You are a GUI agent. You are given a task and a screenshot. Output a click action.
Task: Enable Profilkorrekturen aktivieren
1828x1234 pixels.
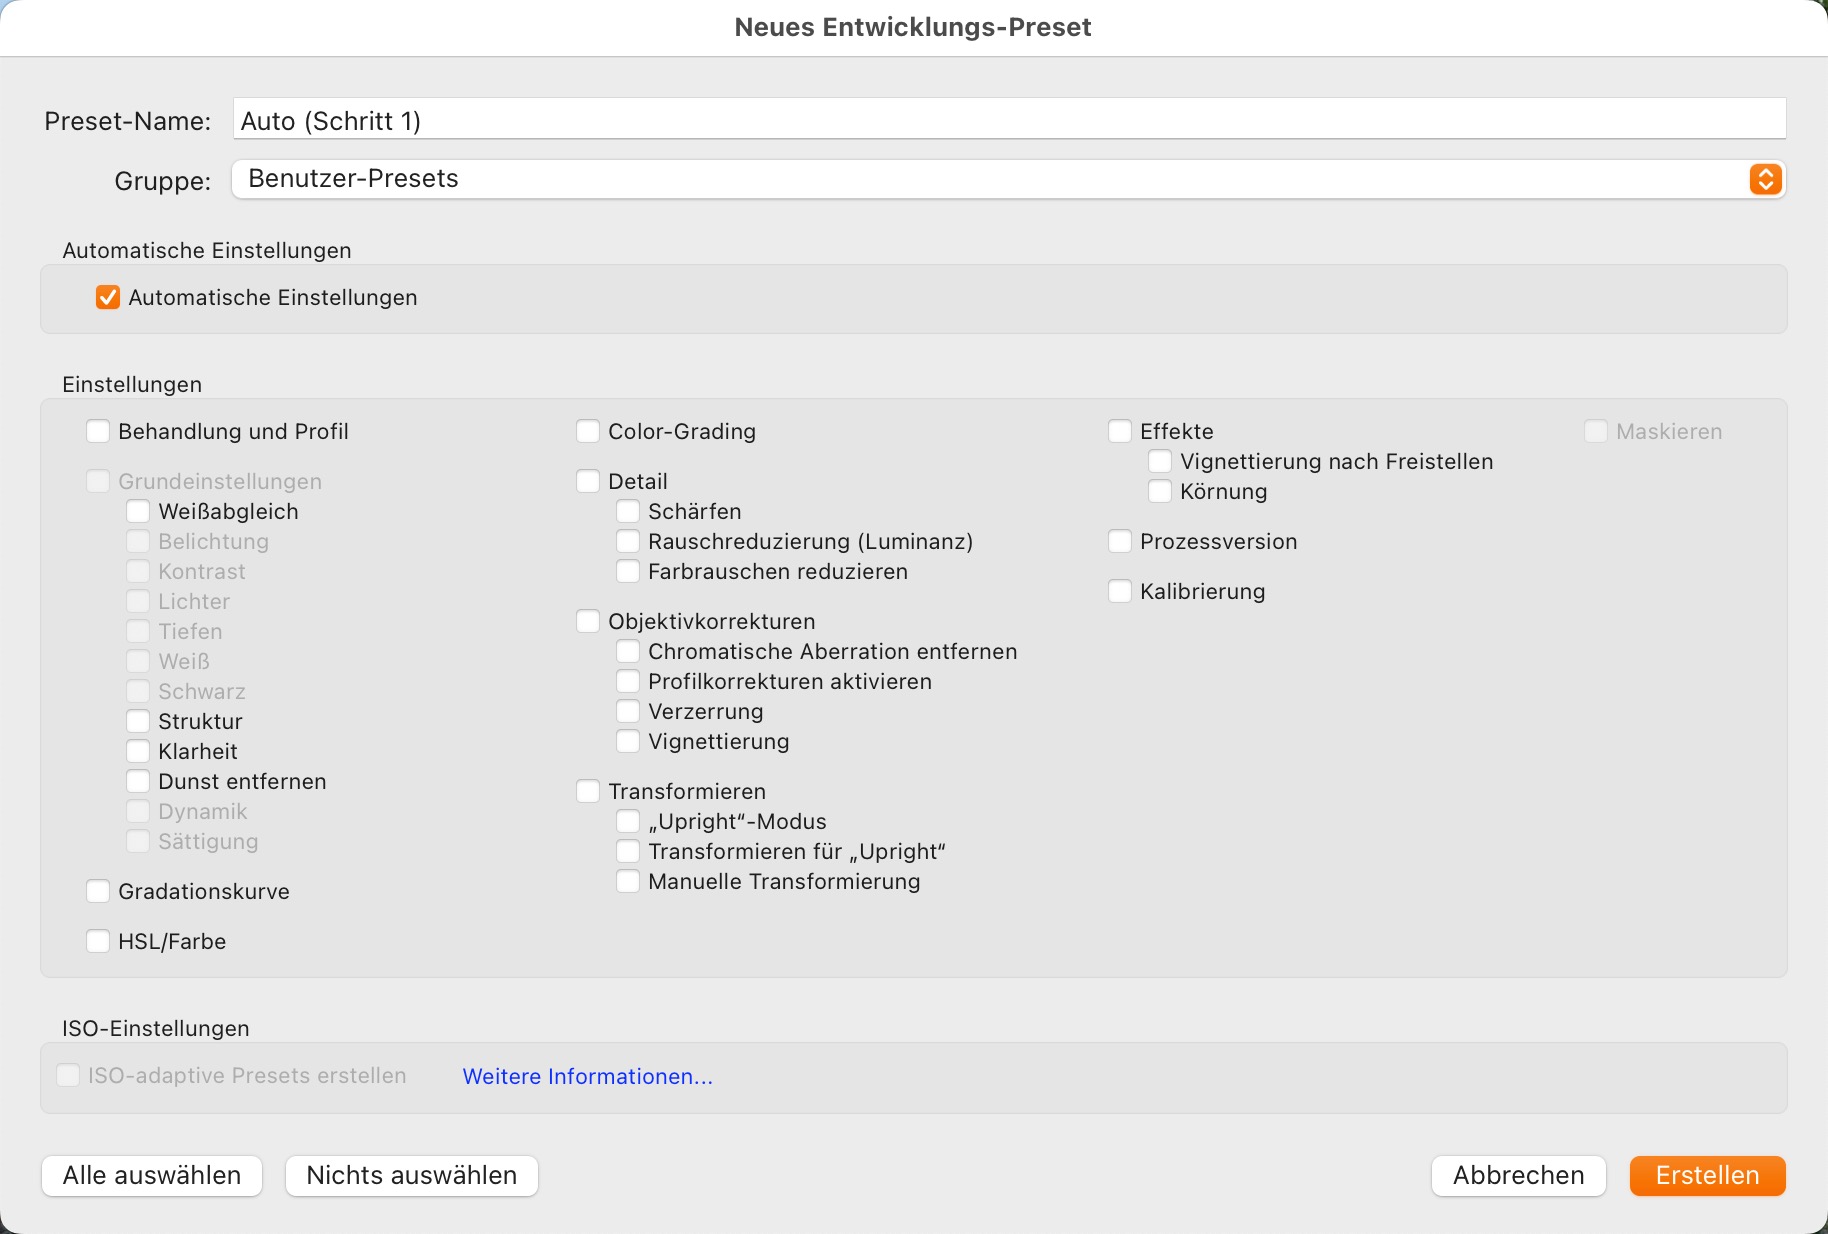pos(628,682)
